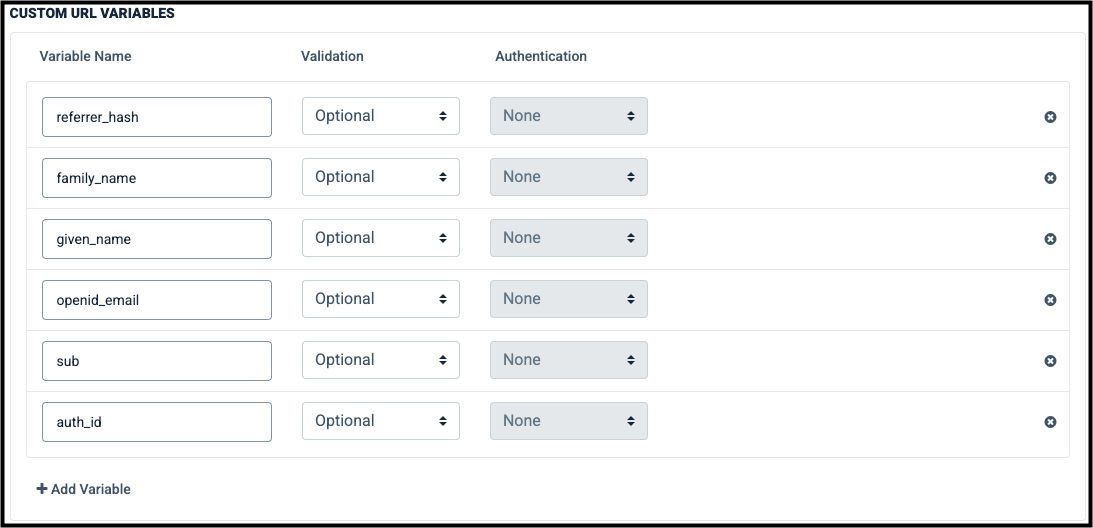This screenshot has height=528, width=1093.
Task: Open Validation dropdown for referrer_hash
Action: pyautogui.click(x=381, y=116)
